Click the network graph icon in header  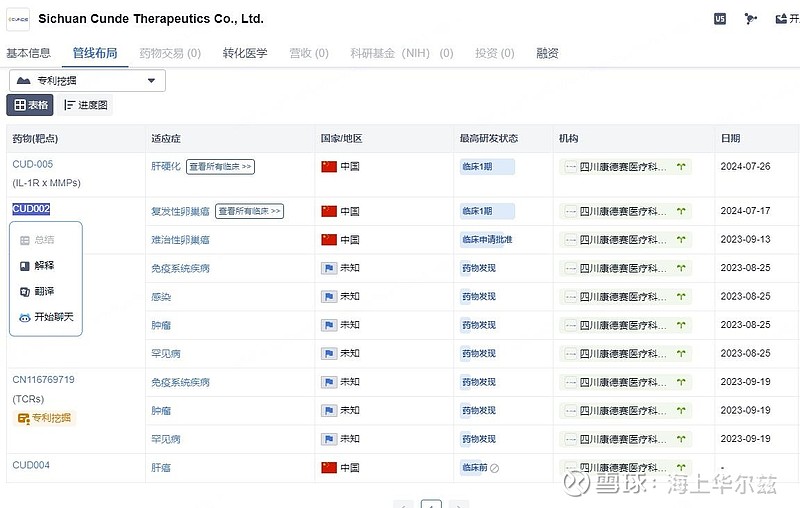(751, 19)
